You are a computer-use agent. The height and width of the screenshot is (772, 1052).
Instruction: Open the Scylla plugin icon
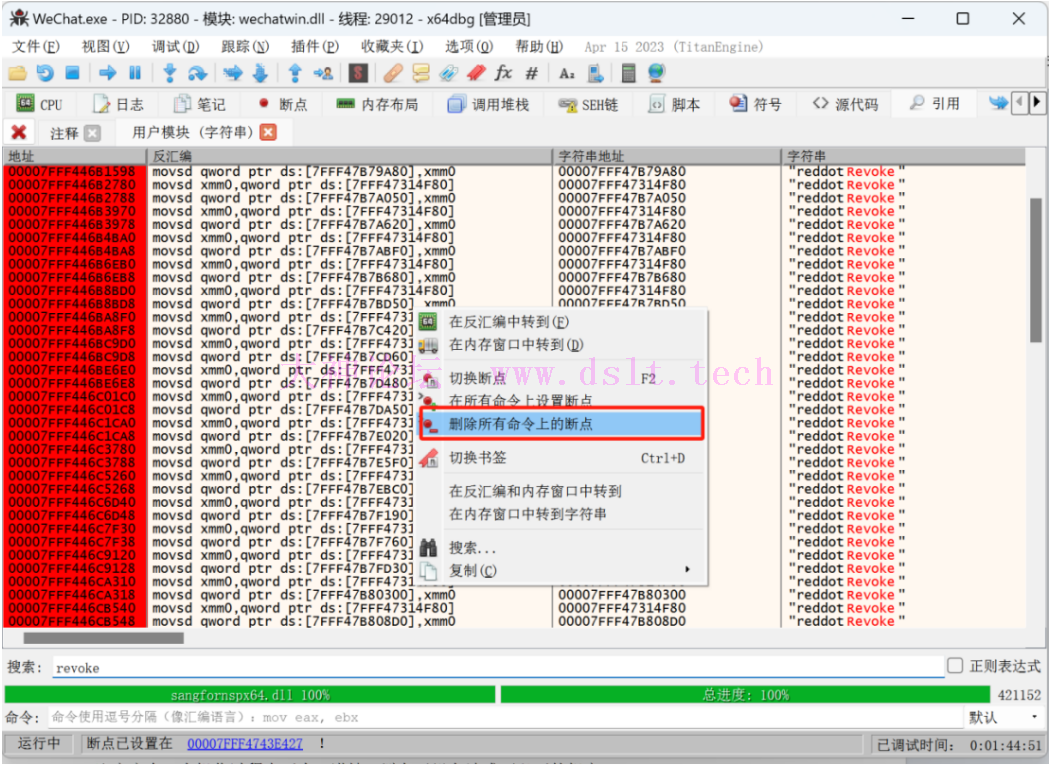pyautogui.click(x=358, y=73)
